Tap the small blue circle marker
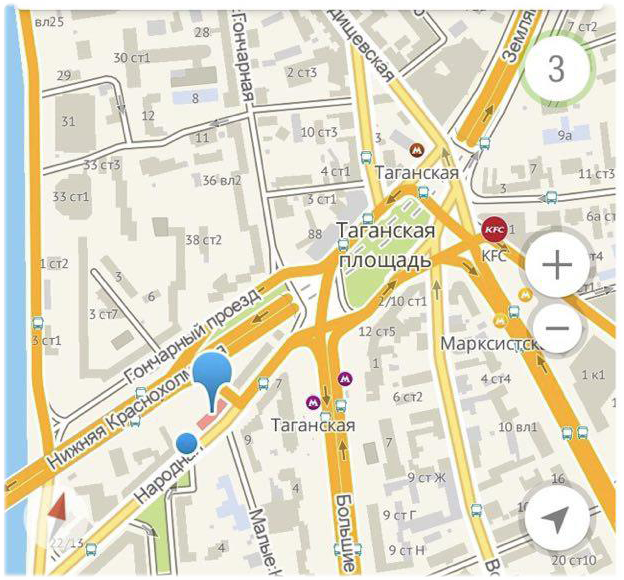 (x=187, y=443)
